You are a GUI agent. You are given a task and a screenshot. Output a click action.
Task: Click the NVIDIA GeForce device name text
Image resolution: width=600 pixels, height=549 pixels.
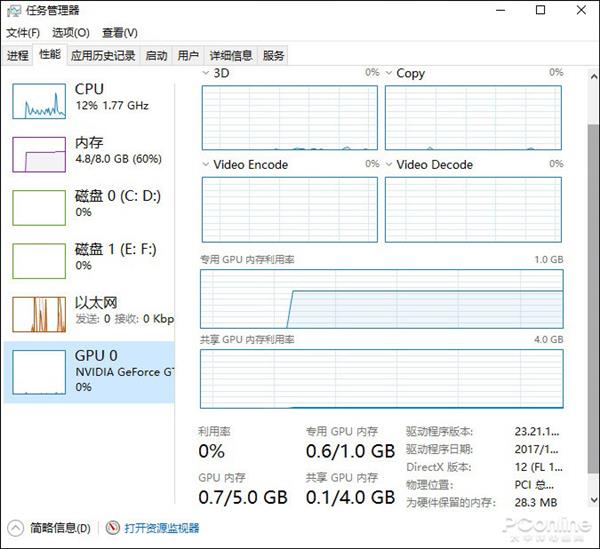[x=125, y=372]
